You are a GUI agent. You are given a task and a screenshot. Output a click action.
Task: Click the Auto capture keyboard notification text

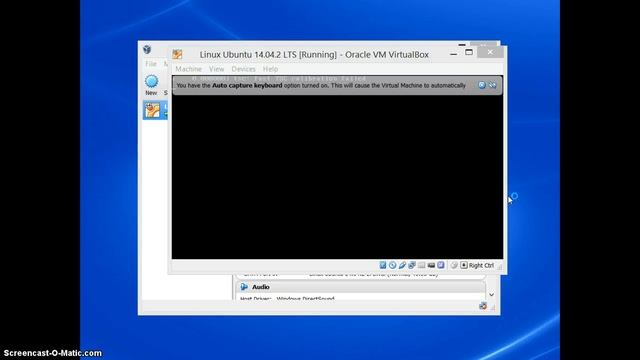coord(321,85)
